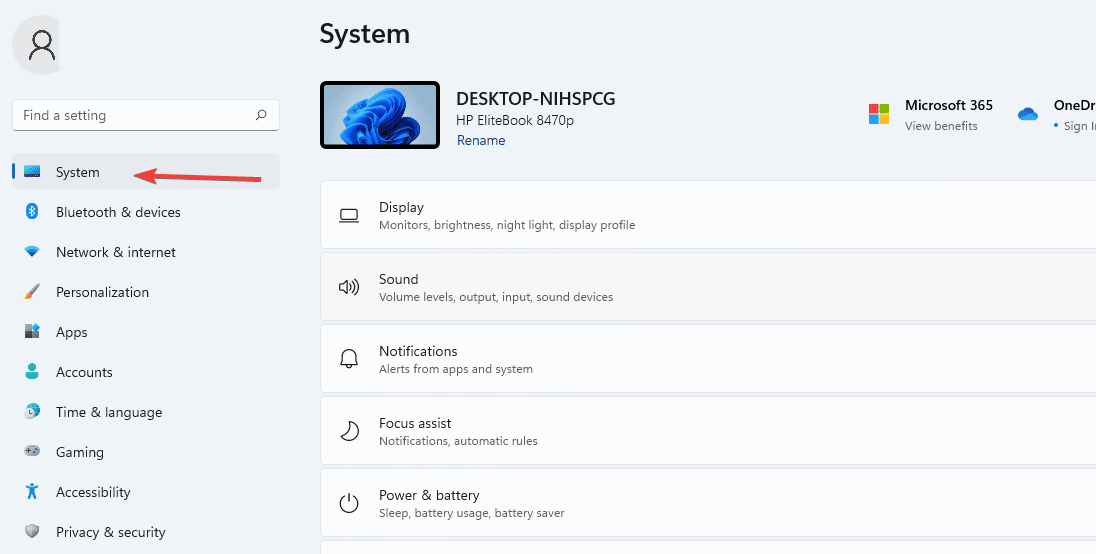Open the Apps settings label
Image resolution: width=1096 pixels, height=554 pixels.
(71, 332)
